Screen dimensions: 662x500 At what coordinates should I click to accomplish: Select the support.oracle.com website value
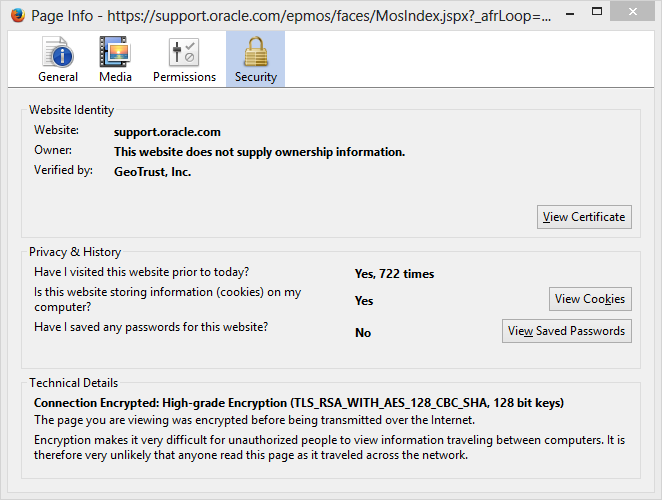coord(167,132)
